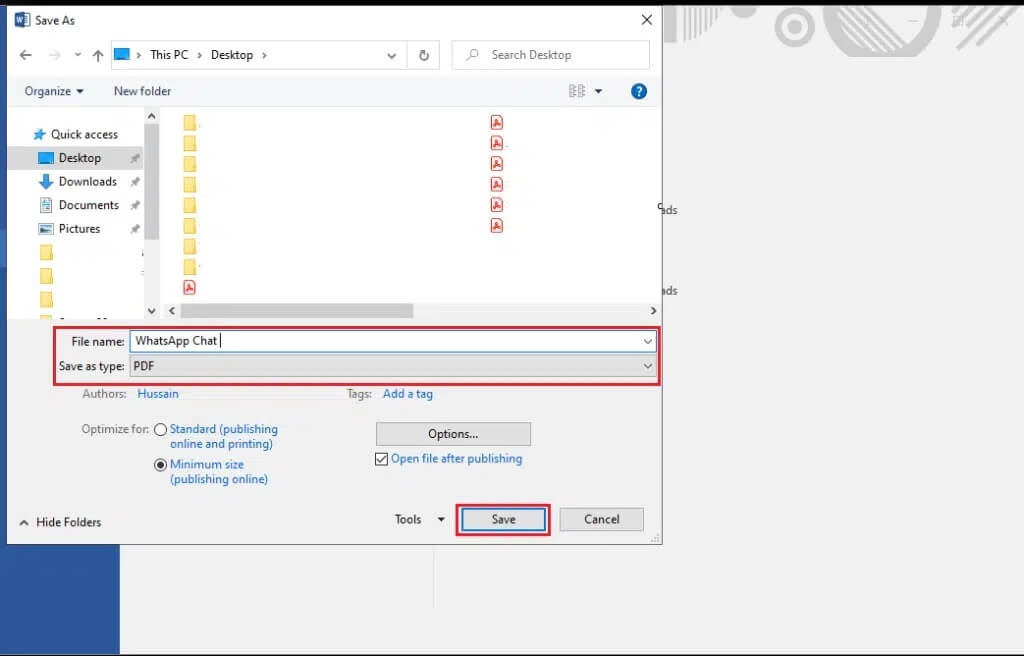The height and width of the screenshot is (656, 1024).
Task: Click the file list scroll right arrow
Action: tap(653, 311)
